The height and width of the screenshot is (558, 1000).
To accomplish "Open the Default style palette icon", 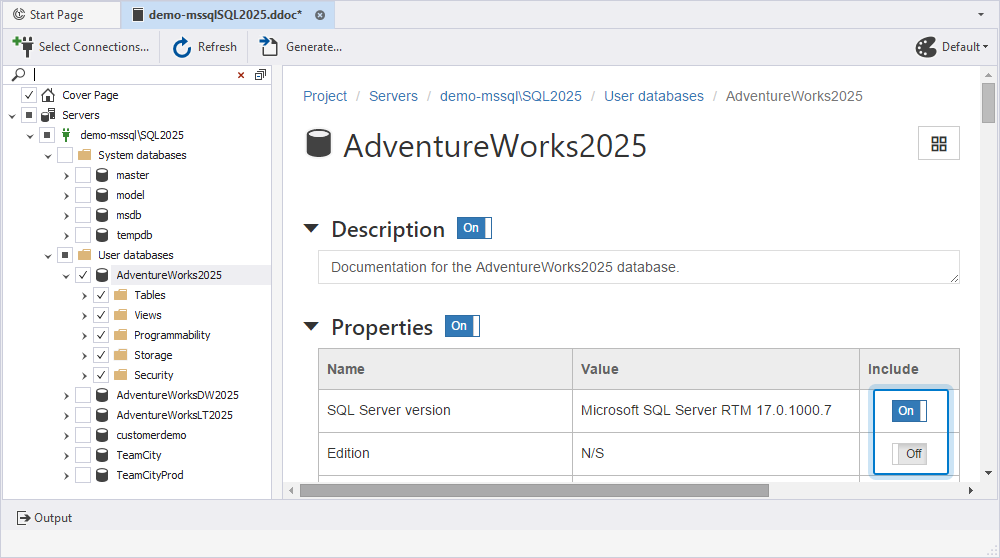I will point(926,47).
